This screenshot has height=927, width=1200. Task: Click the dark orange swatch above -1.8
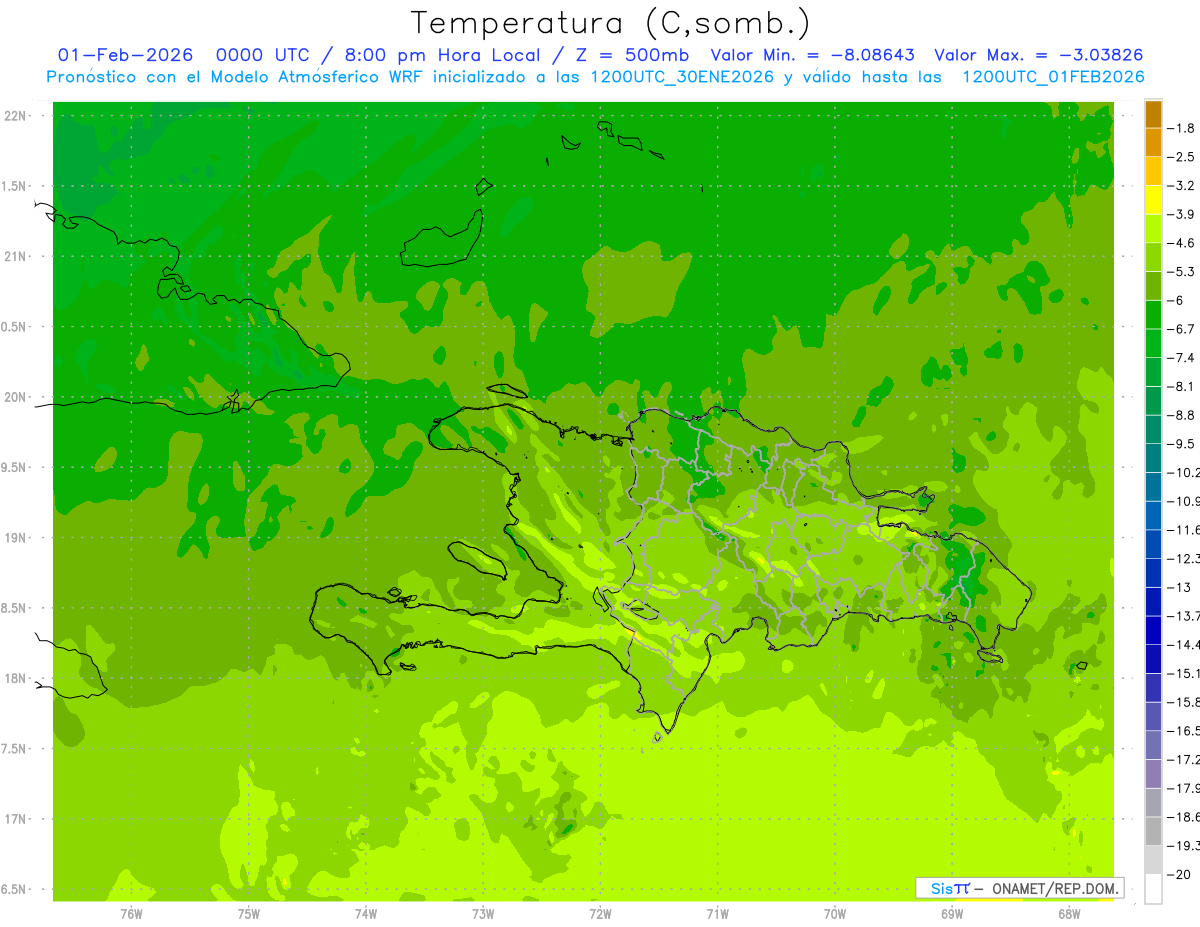pyautogui.click(x=1153, y=114)
